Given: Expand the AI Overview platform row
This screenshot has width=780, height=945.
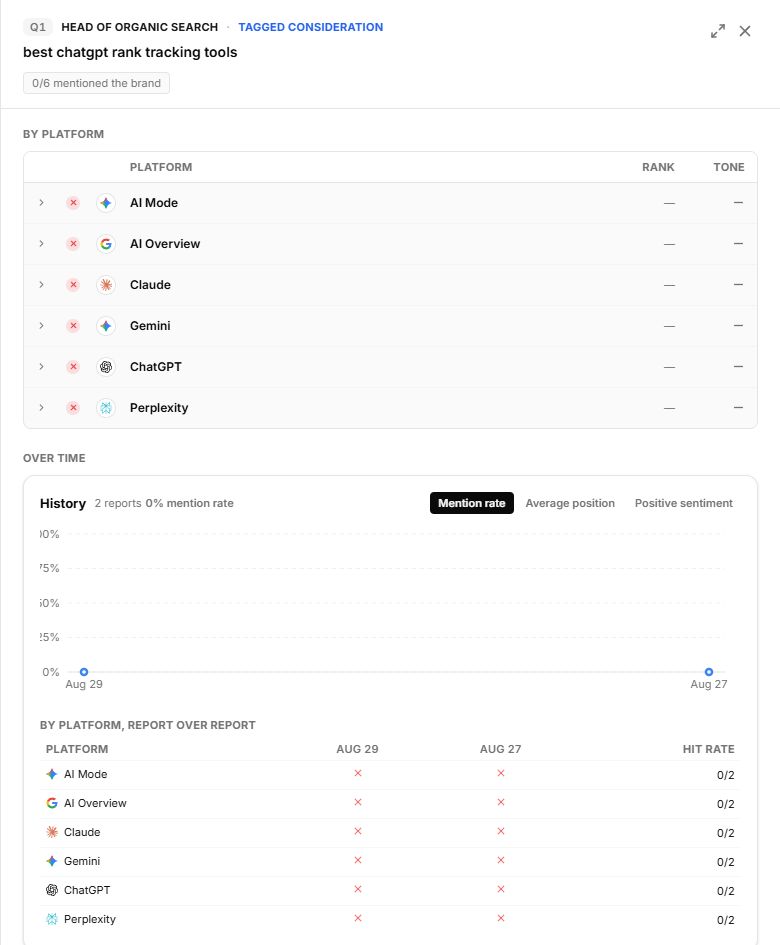Looking at the screenshot, I should [x=41, y=243].
